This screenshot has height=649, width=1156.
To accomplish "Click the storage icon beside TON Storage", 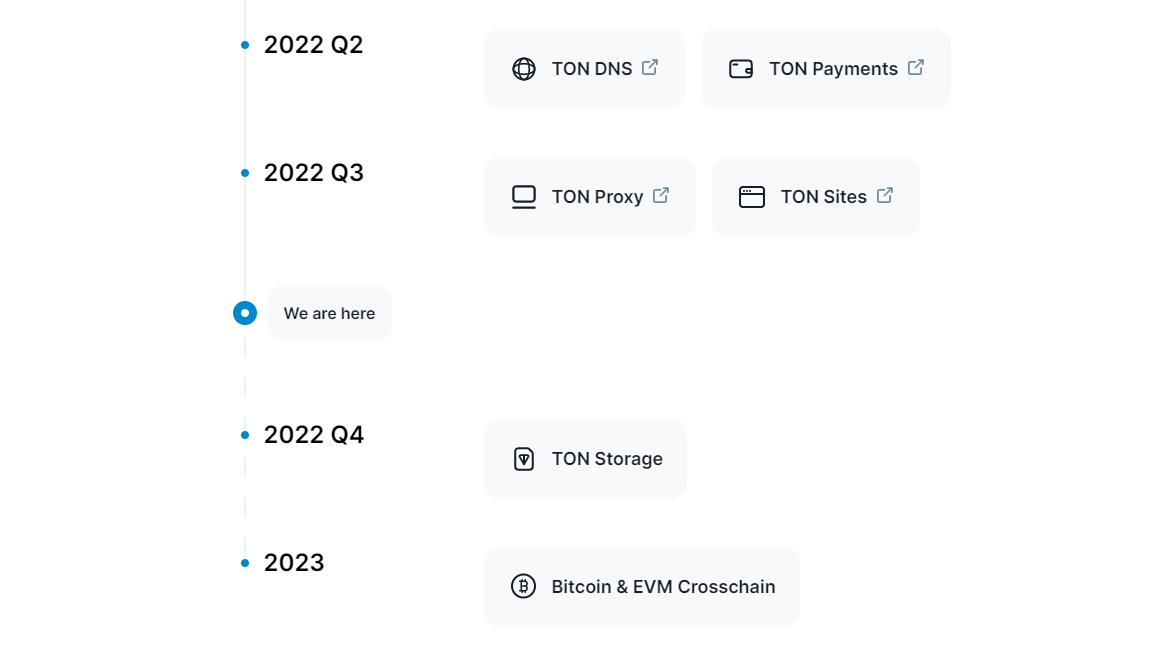I will (x=524, y=459).
